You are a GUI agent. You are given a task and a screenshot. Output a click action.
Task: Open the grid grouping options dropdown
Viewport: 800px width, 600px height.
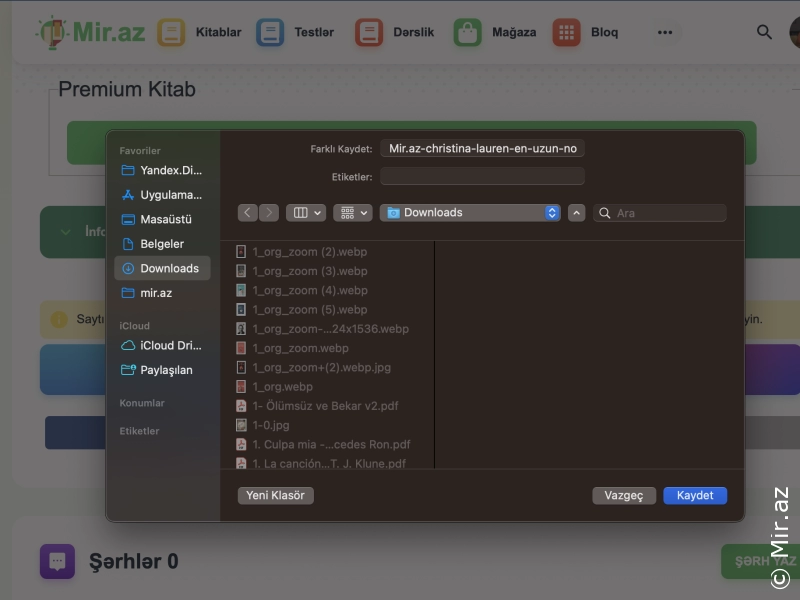[352, 213]
